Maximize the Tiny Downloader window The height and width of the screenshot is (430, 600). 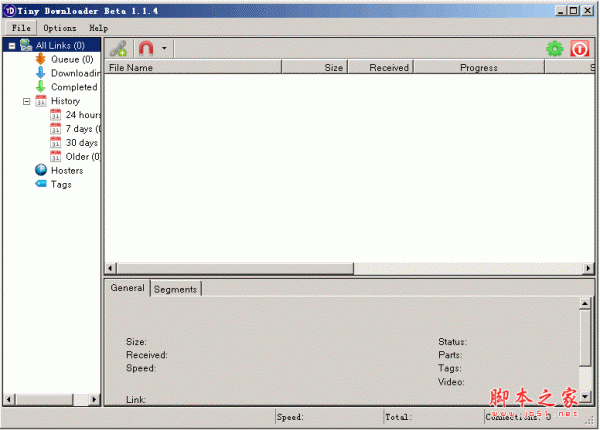[574, 11]
